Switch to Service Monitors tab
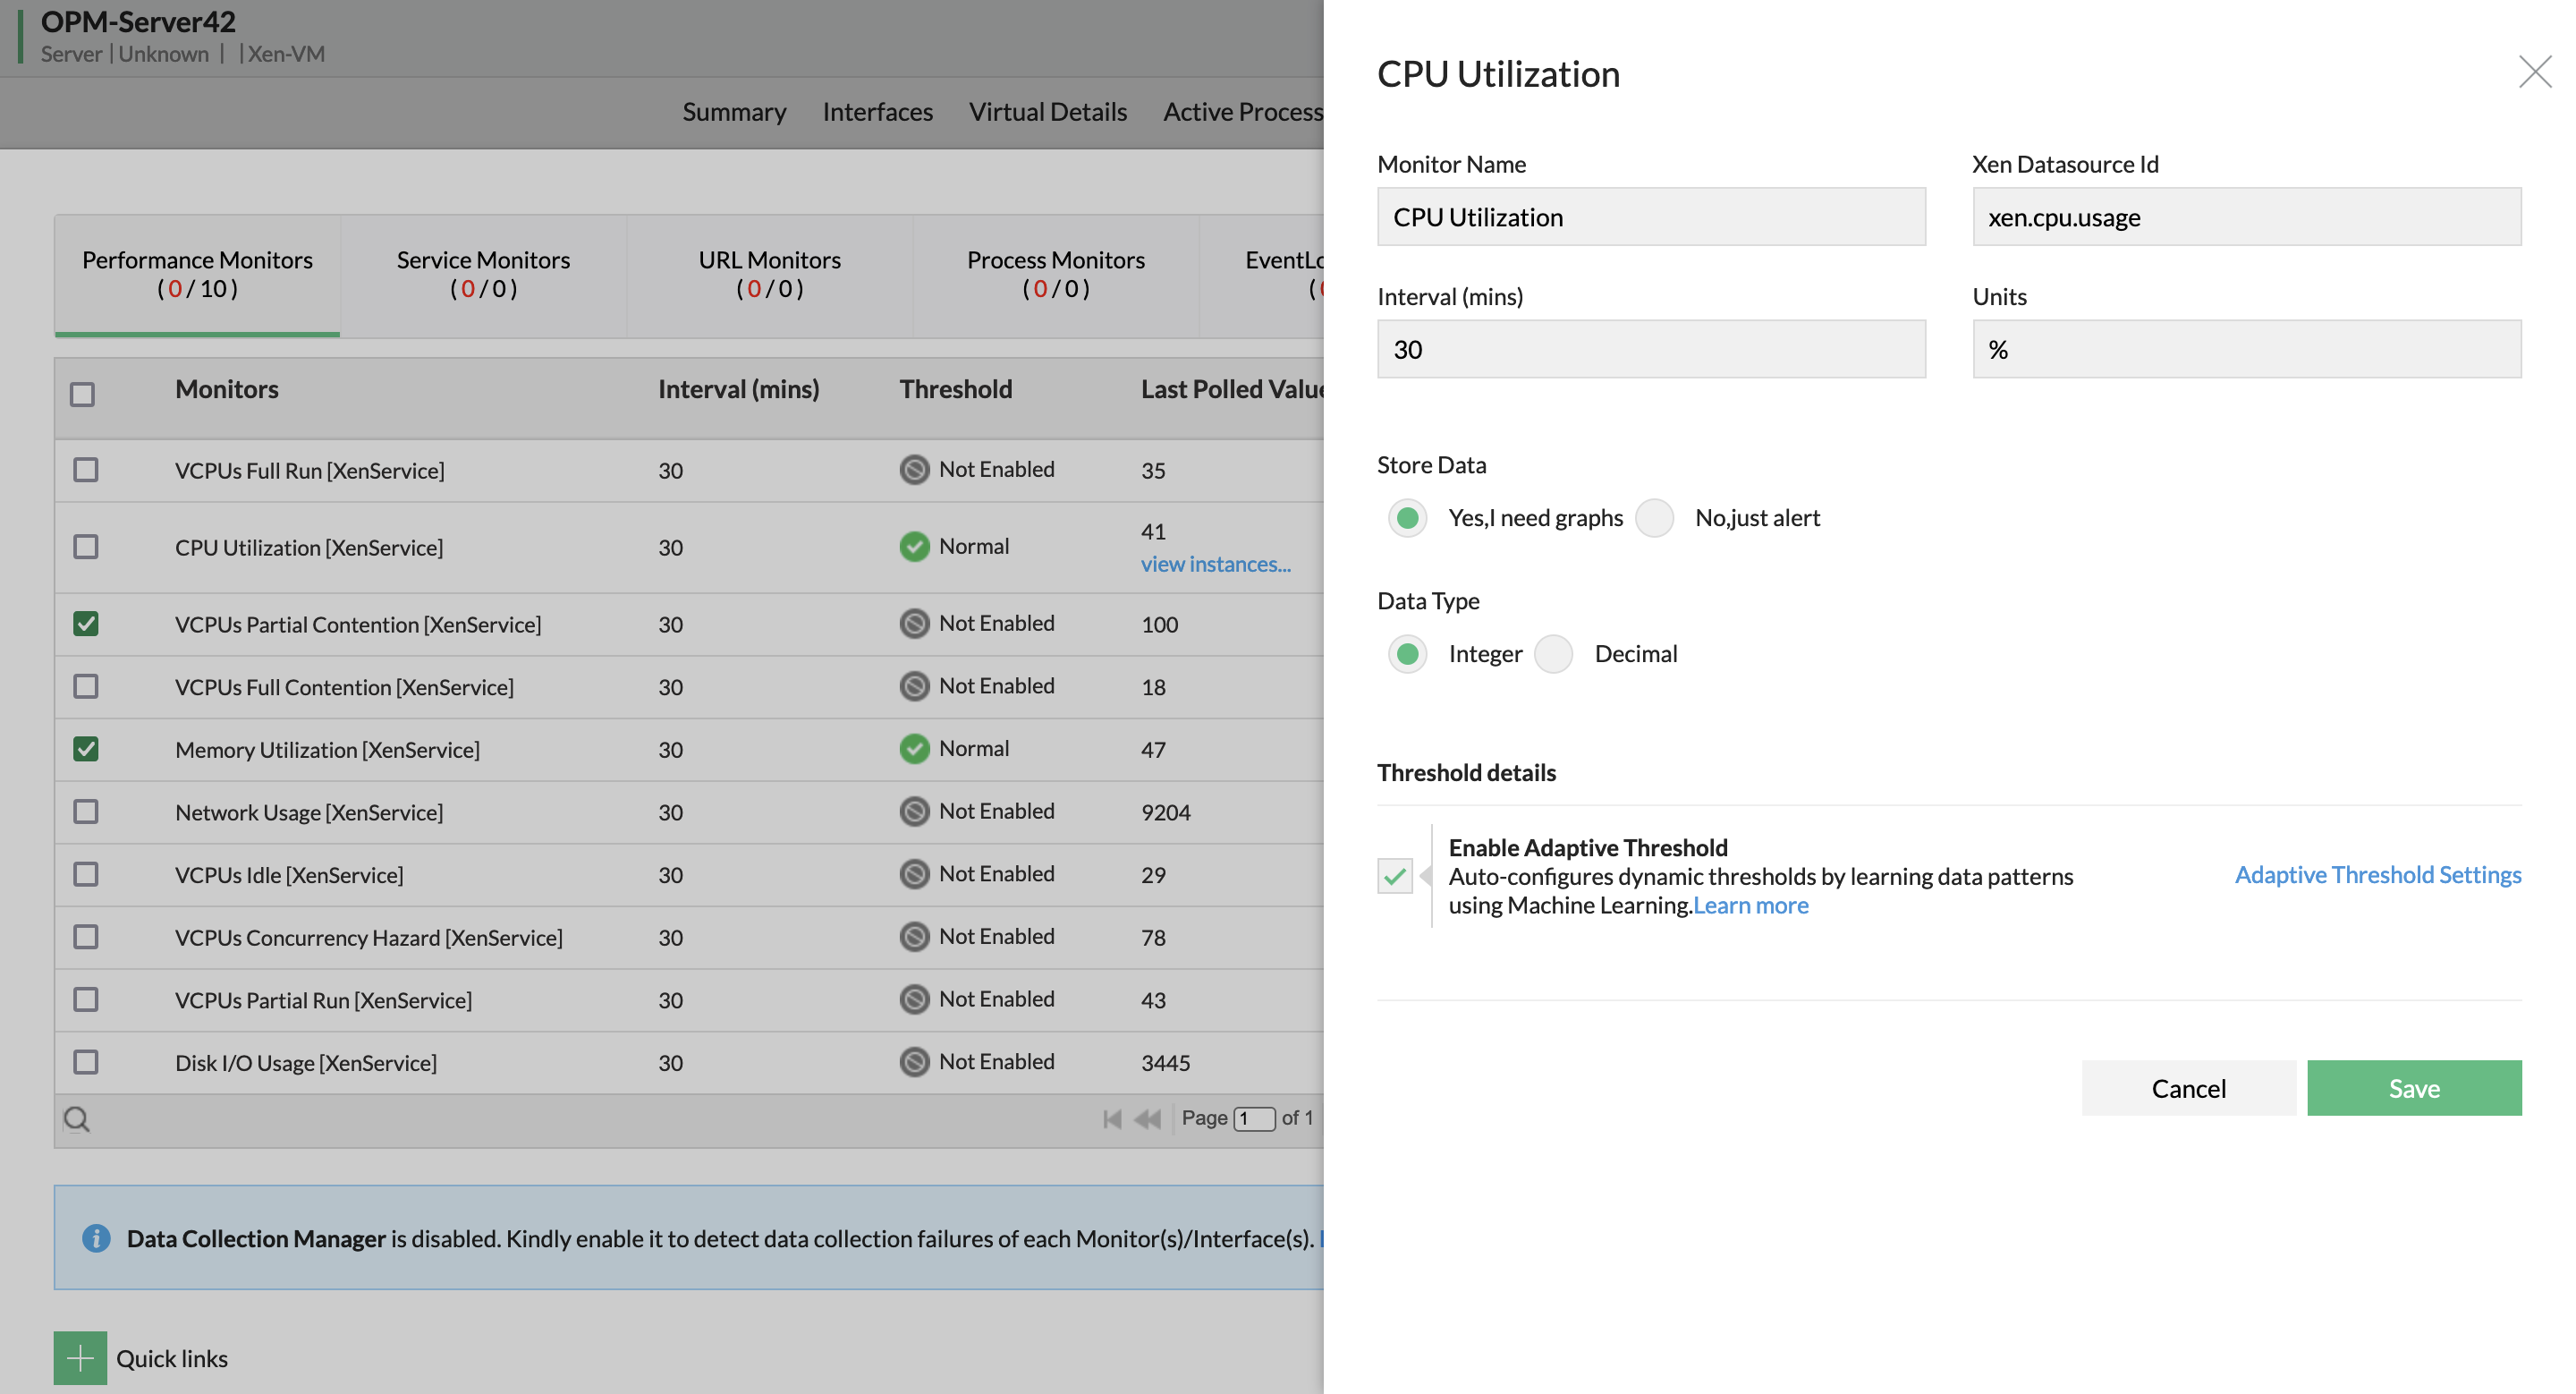The height and width of the screenshot is (1394, 2576). click(483, 274)
